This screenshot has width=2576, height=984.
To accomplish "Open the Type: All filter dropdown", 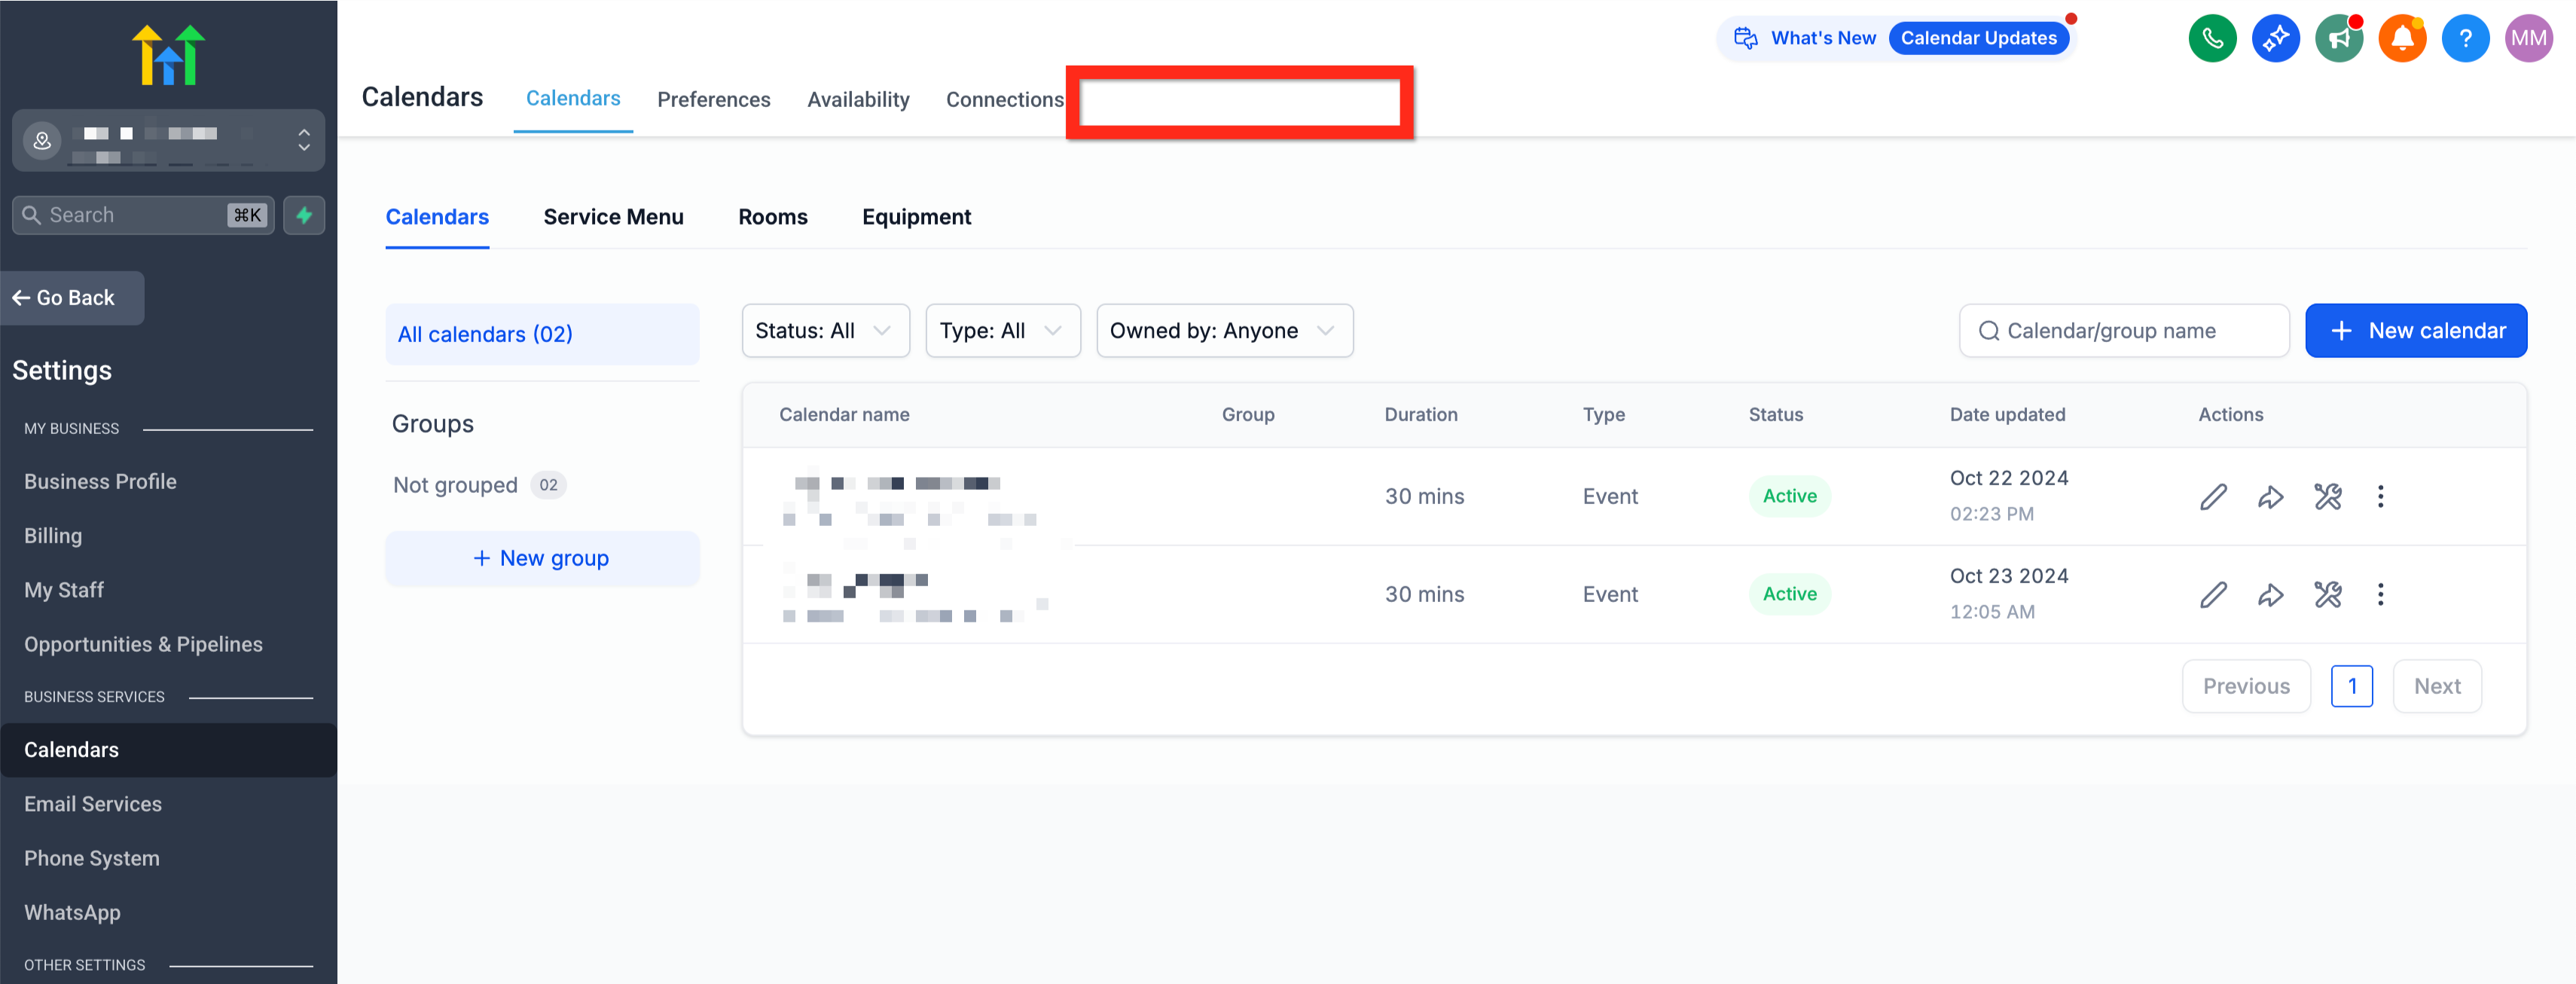I will (1002, 331).
